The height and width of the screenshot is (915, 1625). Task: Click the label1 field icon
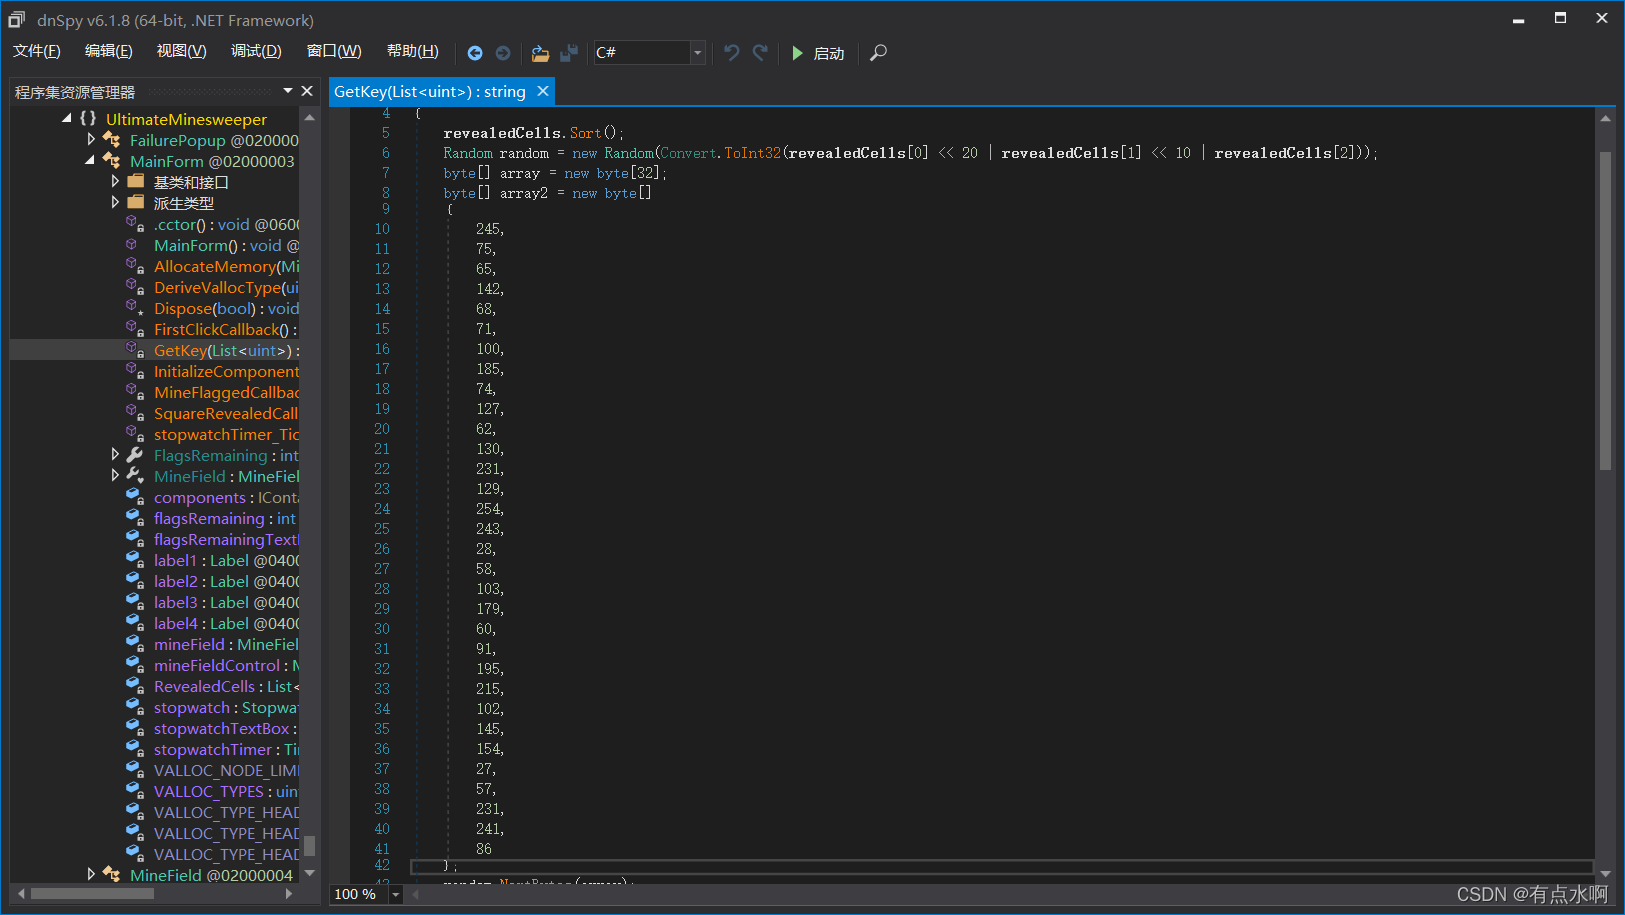coord(135,560)
